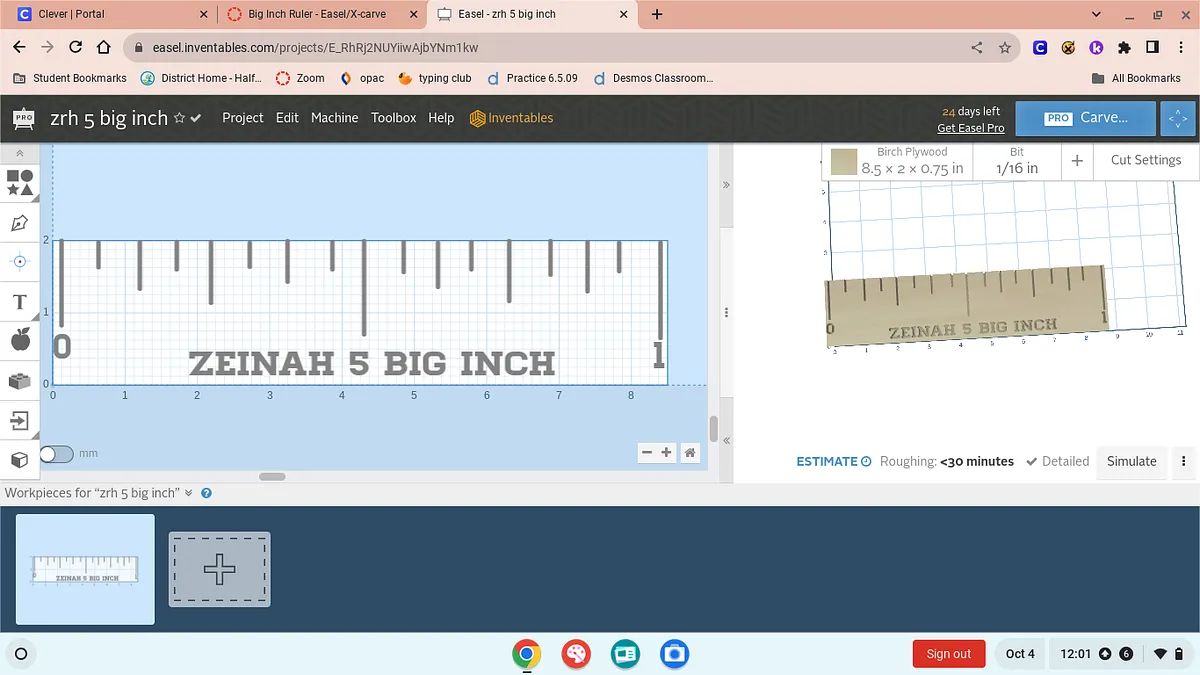Star the zrh 5 big inch project

coord(179,118)
